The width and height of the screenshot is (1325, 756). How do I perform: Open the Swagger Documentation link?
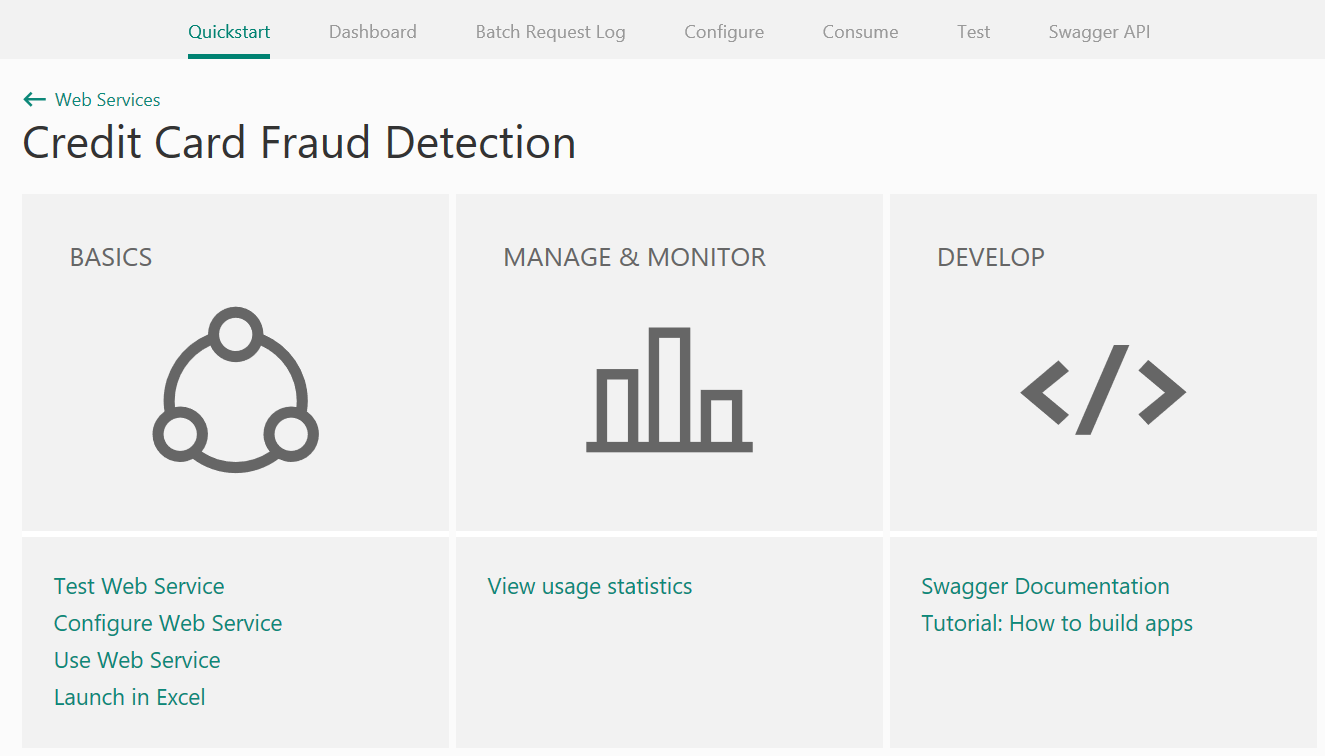[x=1044, y=586]
